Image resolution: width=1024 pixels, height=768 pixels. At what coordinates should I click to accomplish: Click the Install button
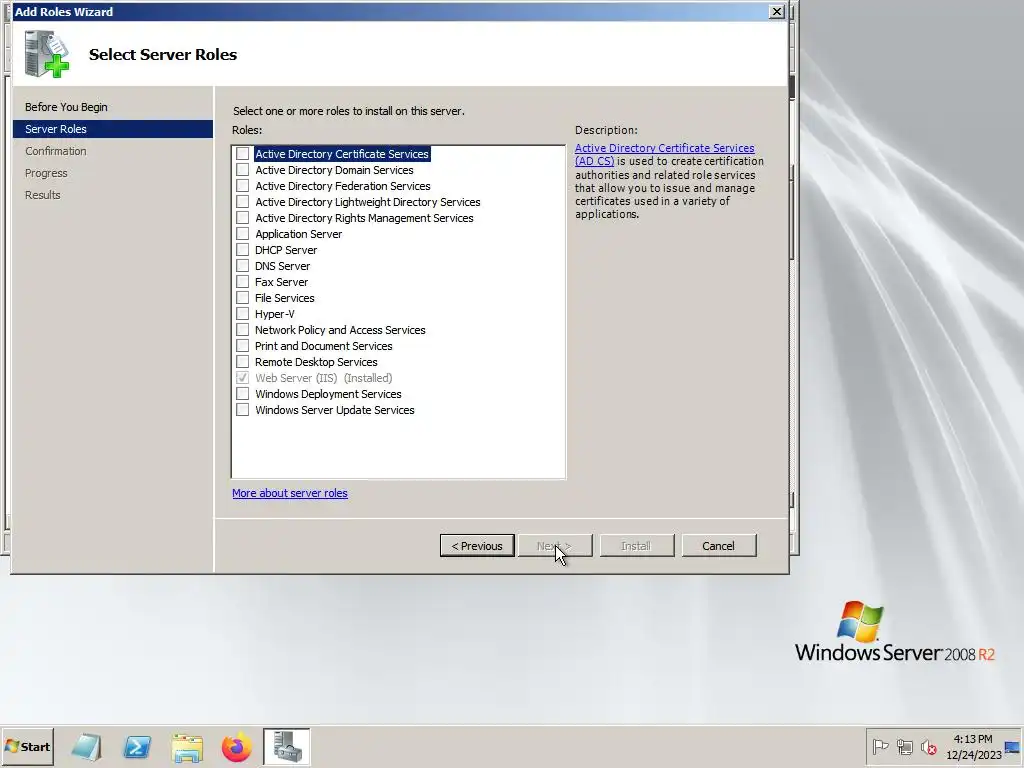pos(636,545)
